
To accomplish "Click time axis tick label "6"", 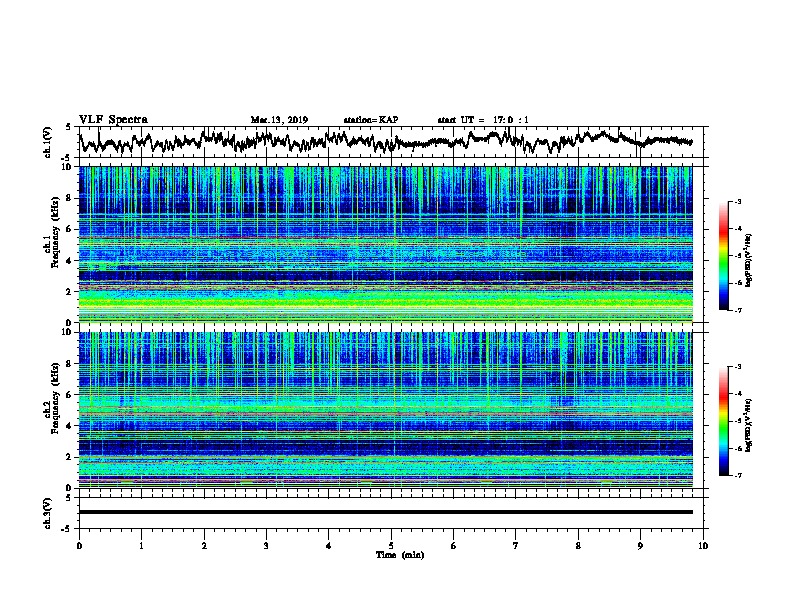I will tap(454, 546).
